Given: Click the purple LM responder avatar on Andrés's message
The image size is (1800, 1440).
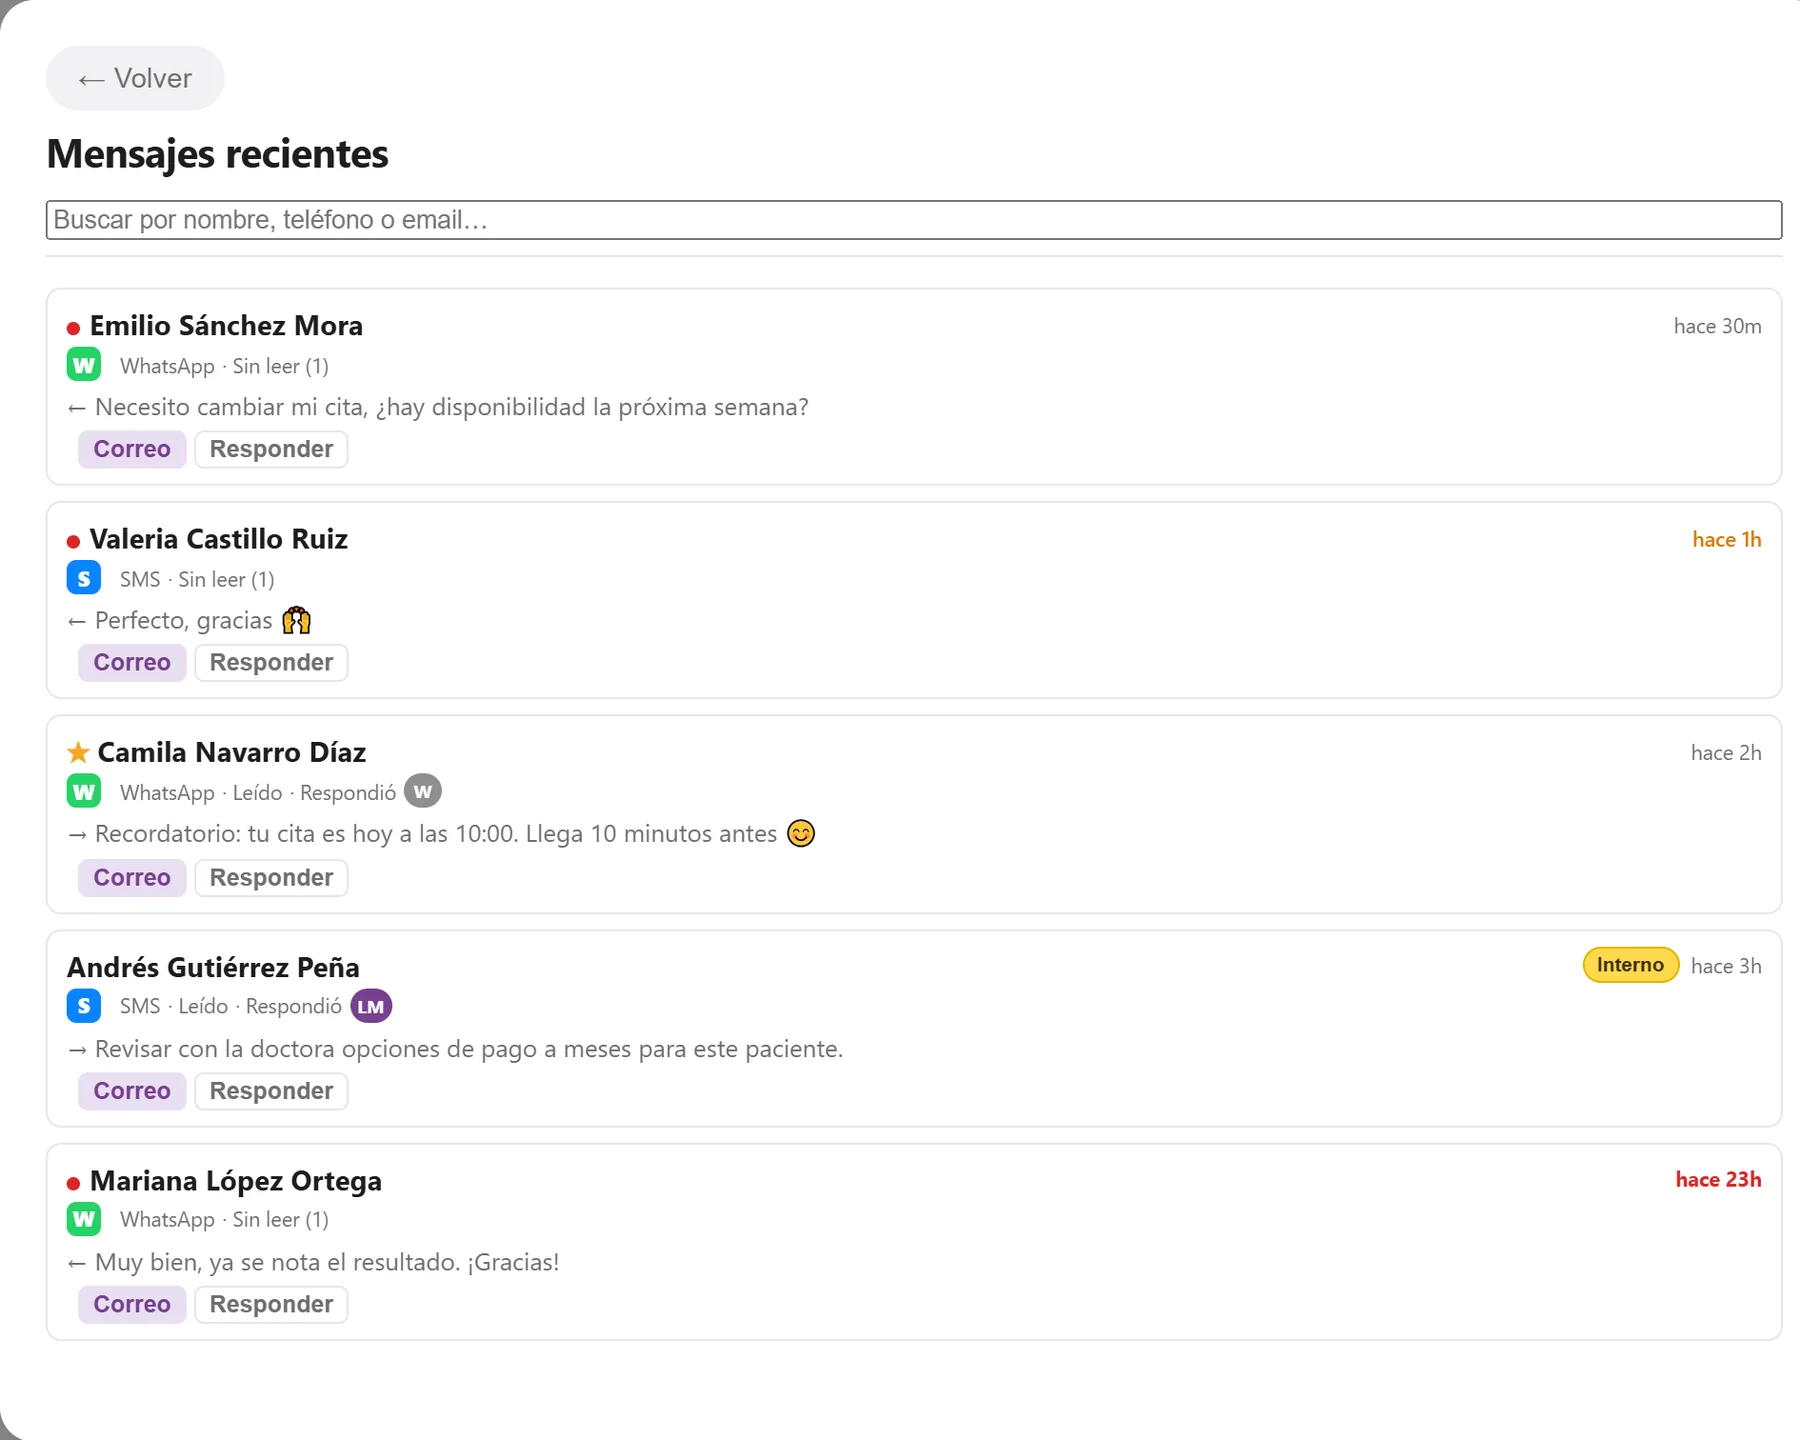Looking at the screenshot, I should click(371, 1006).
